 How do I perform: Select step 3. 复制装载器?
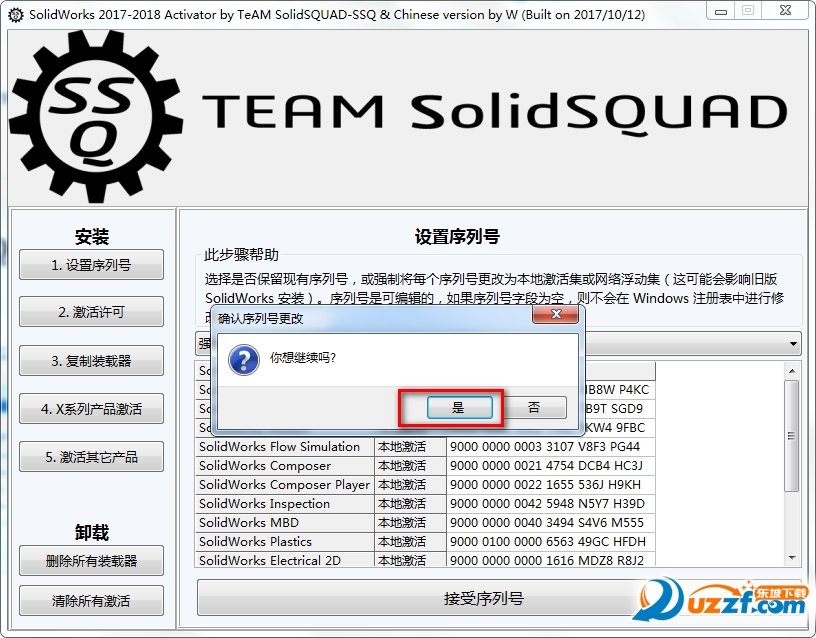click(92, 361)
